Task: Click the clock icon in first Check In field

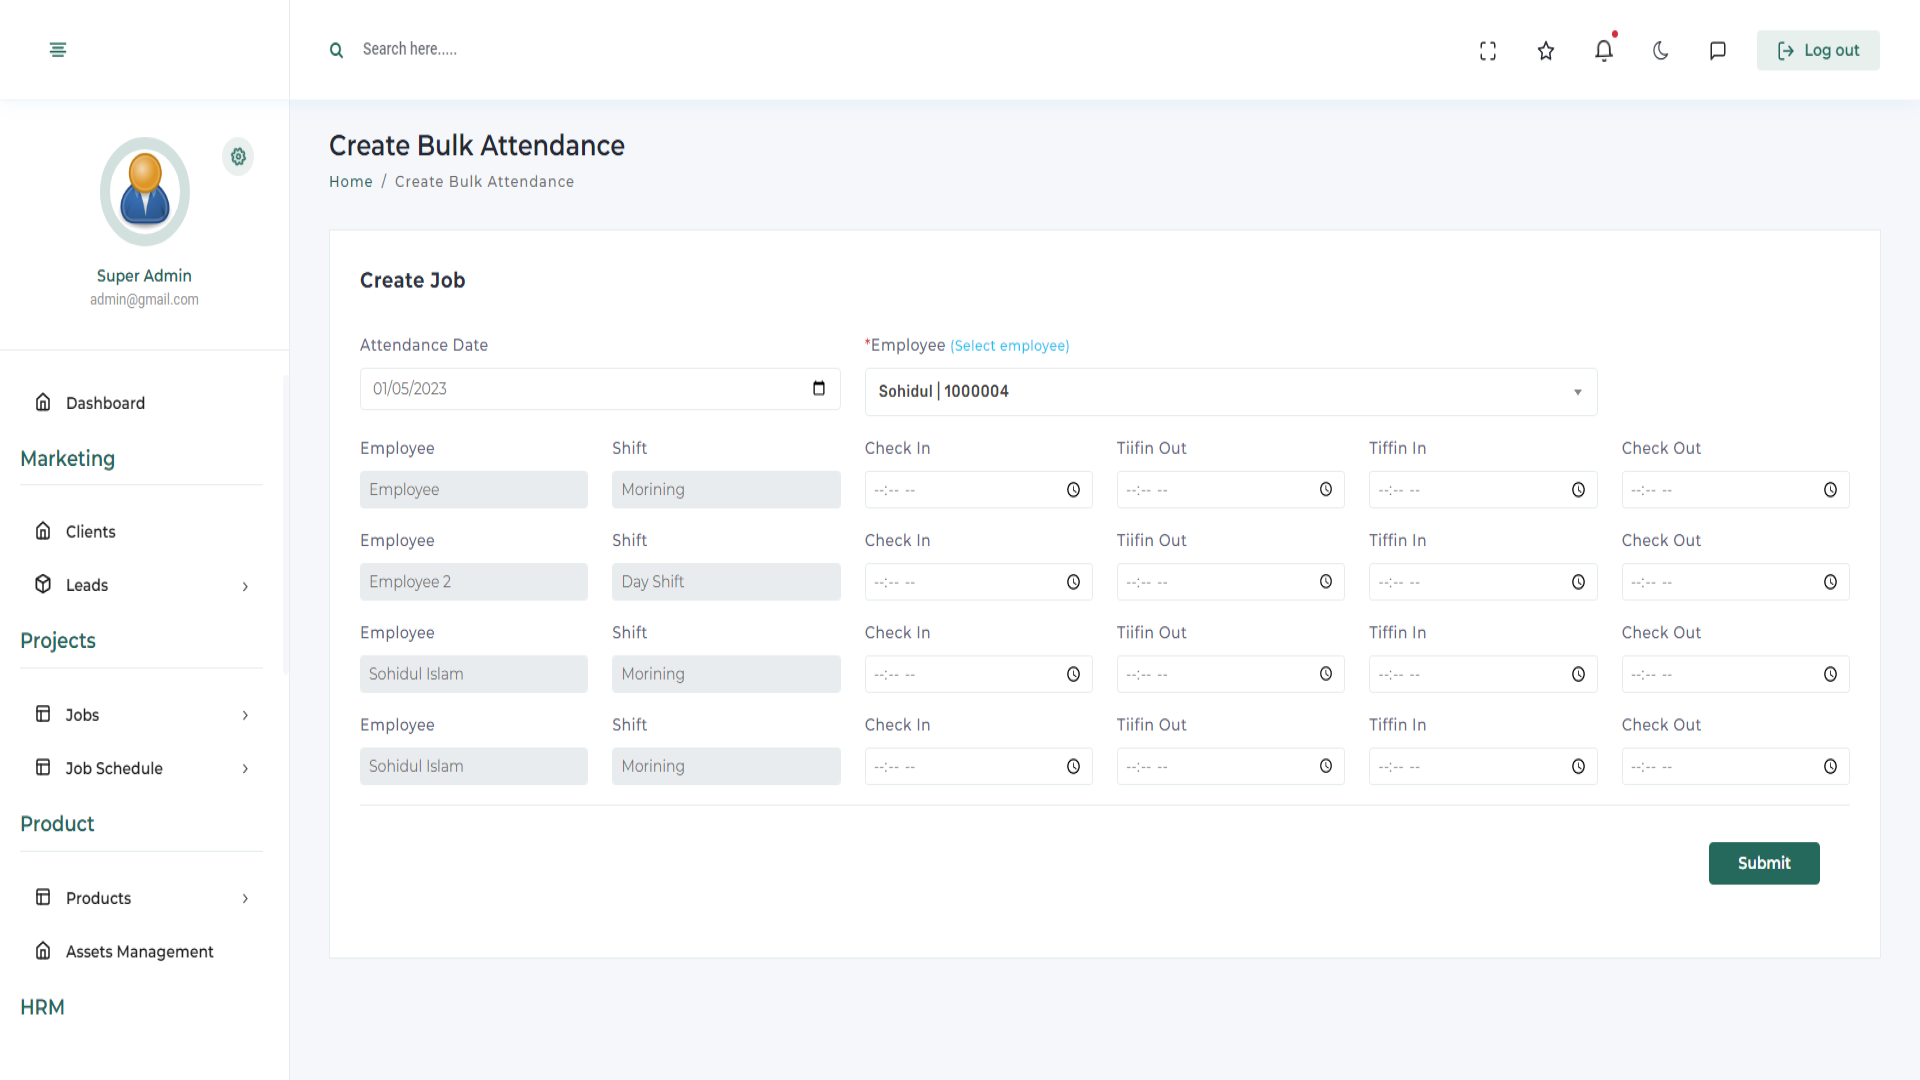Action: (1073, 490)
